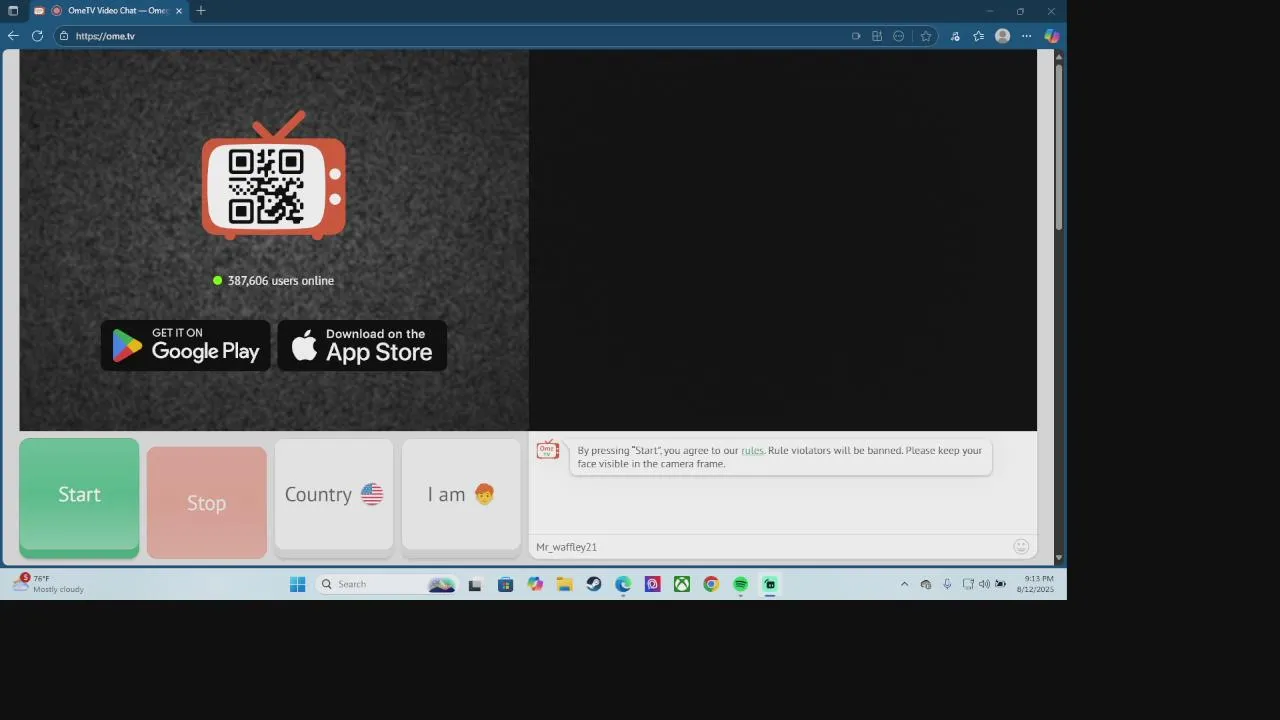
Task: View site information lock icon
Action: point(64,36)
